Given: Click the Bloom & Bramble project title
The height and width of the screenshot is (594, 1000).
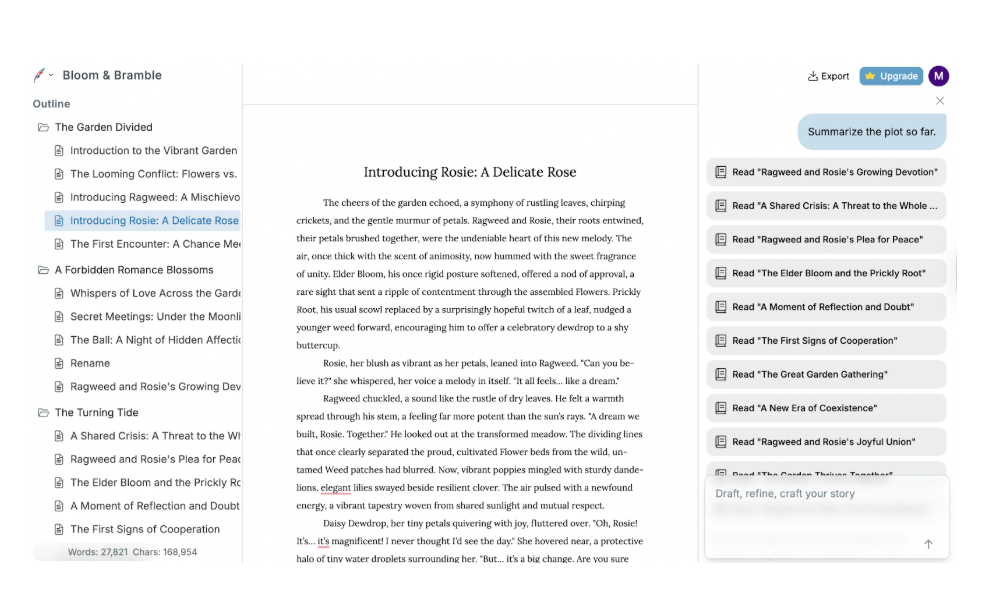Looking at the screenshot, I should [x=112, y=75].
